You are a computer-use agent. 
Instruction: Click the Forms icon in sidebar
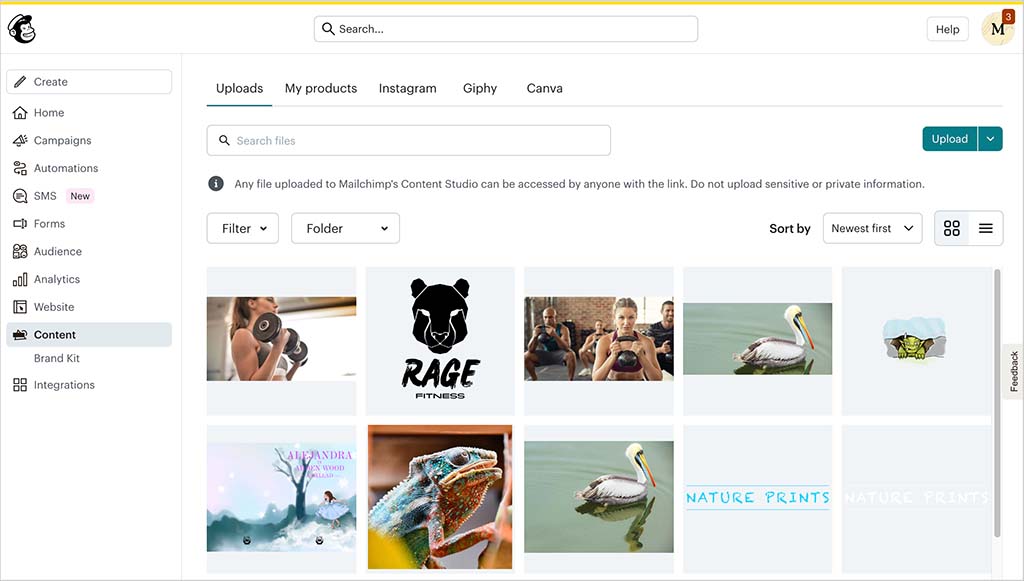20,223
